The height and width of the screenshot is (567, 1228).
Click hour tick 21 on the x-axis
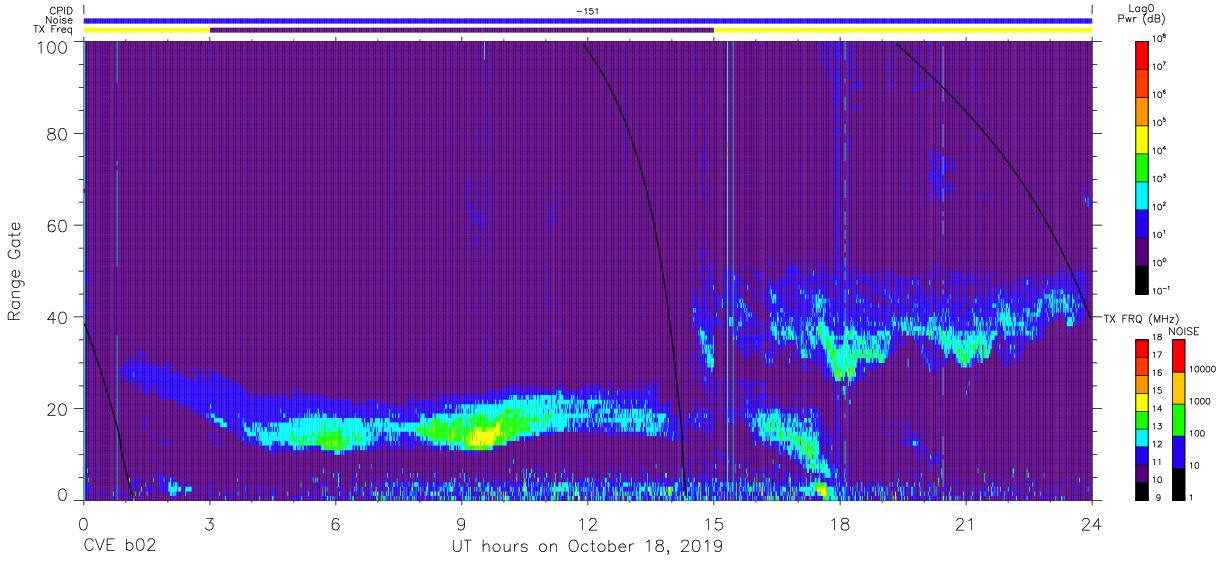pos(965,523)
